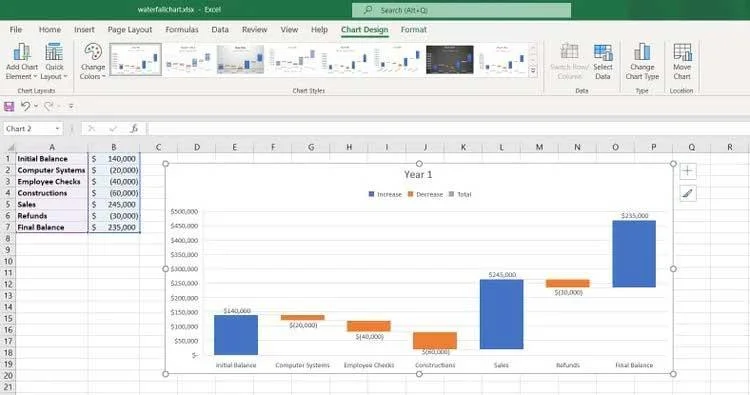
Task: Select cell Refunds in column A
Action: [x=52, y=216]
